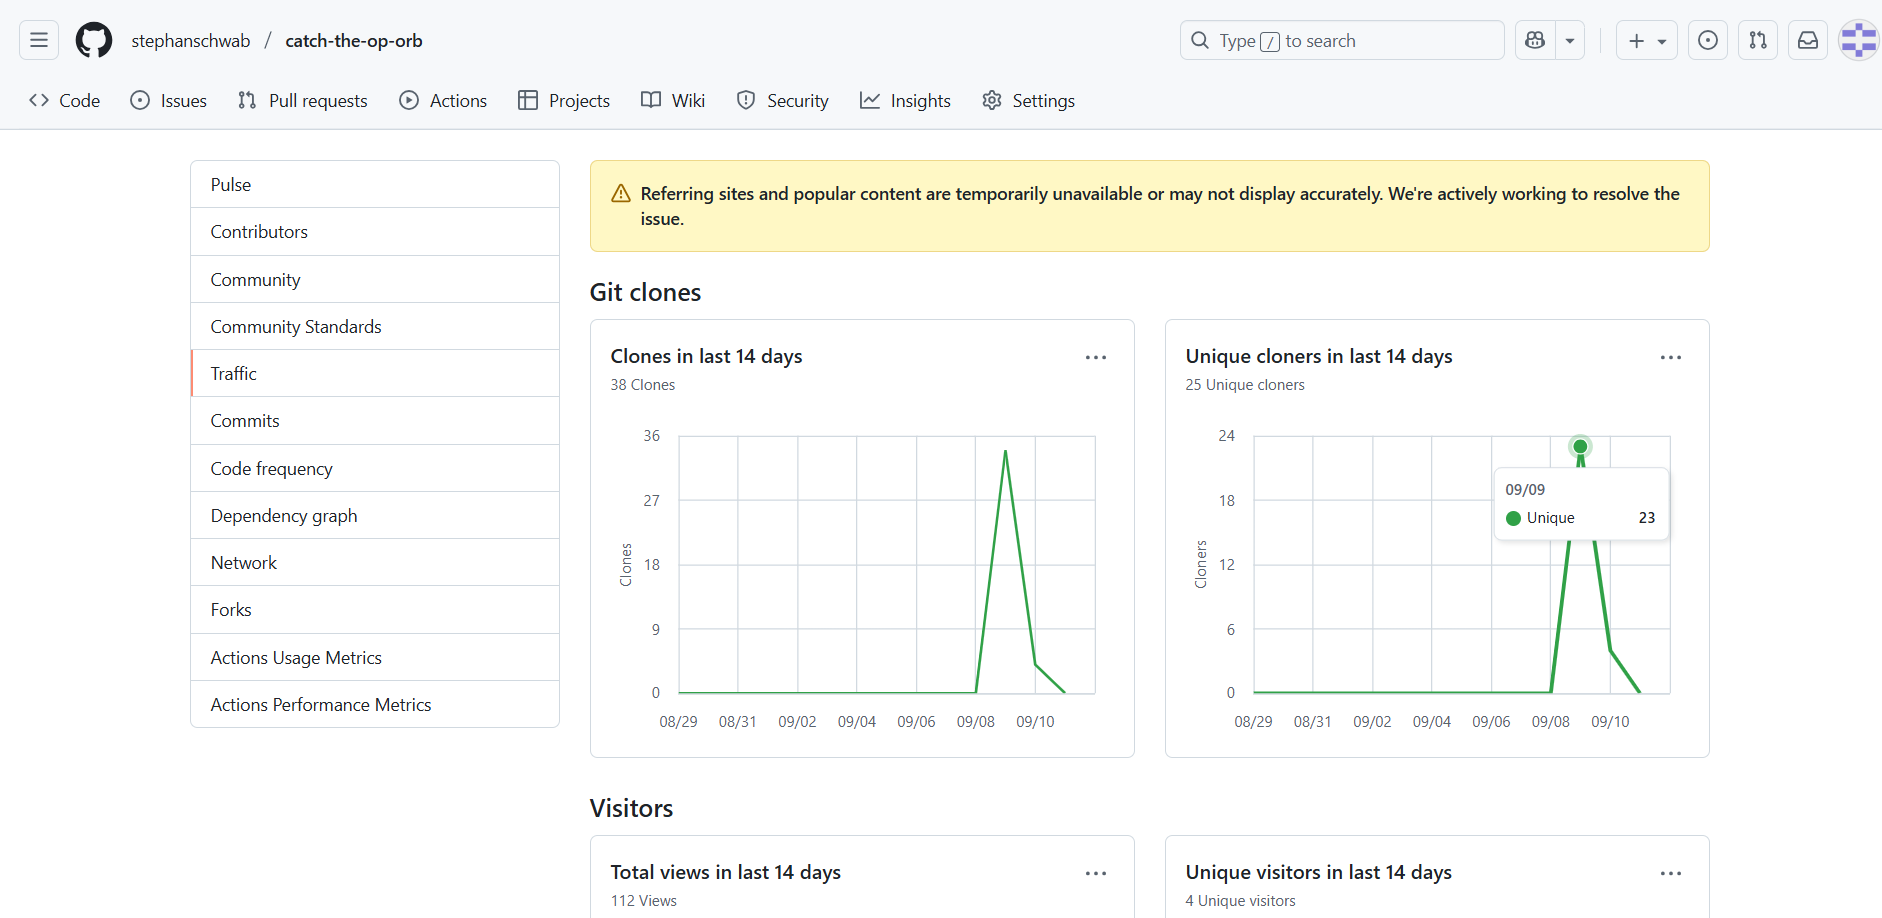Expand the create new plus dropdown

pyautogui.click(x=1647, y=41)
